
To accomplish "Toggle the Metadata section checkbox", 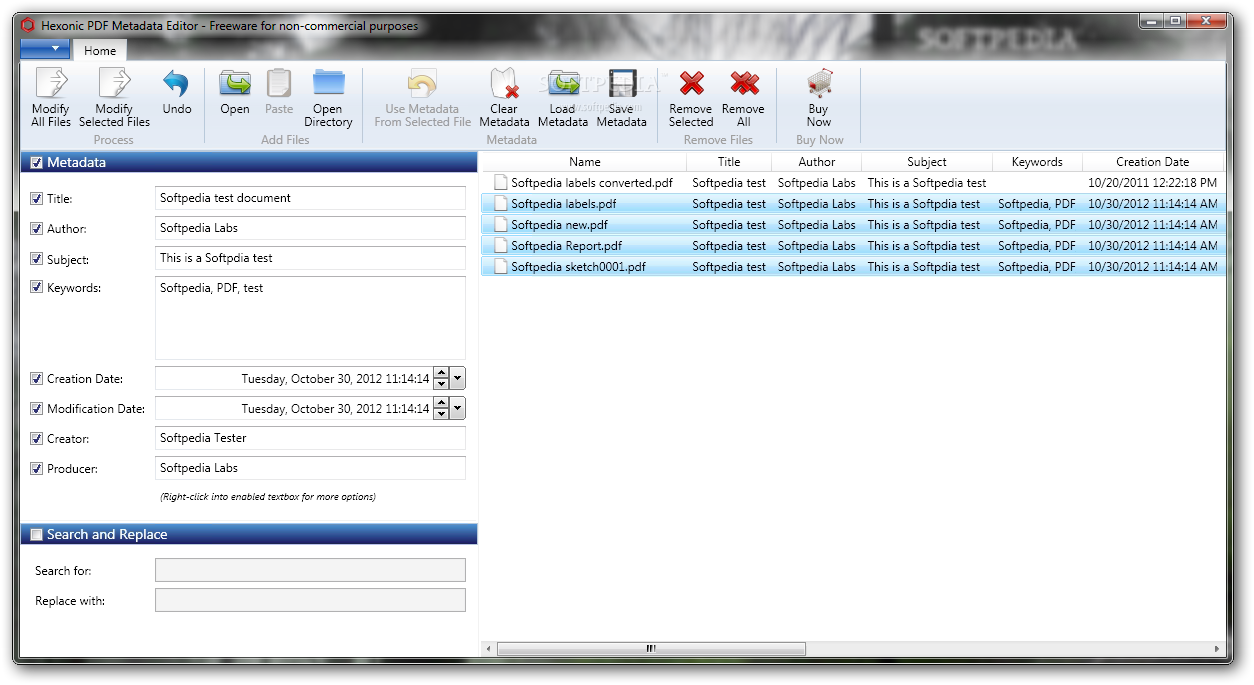I will [37, 163].
